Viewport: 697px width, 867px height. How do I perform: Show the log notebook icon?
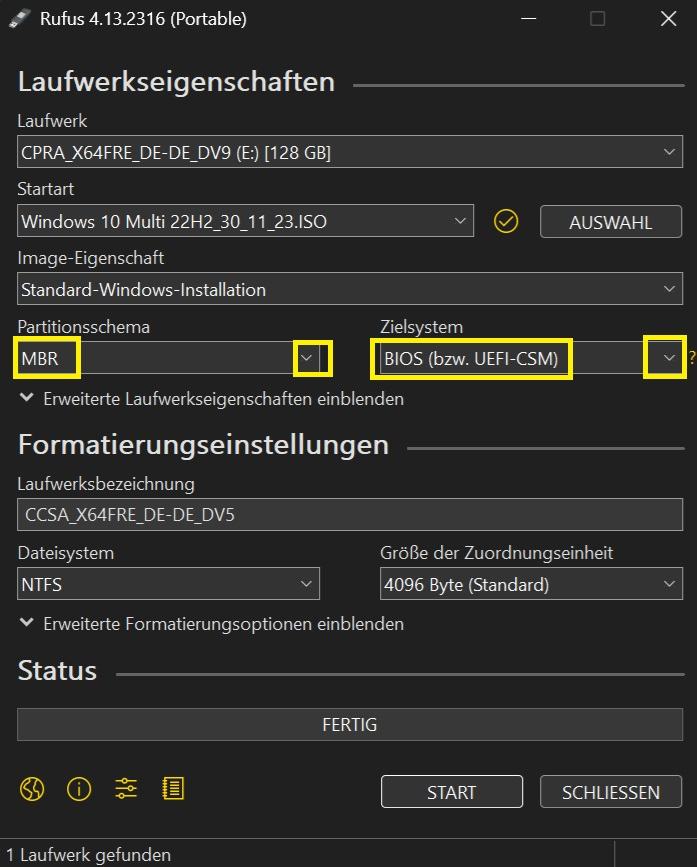(x=173, y=788)
